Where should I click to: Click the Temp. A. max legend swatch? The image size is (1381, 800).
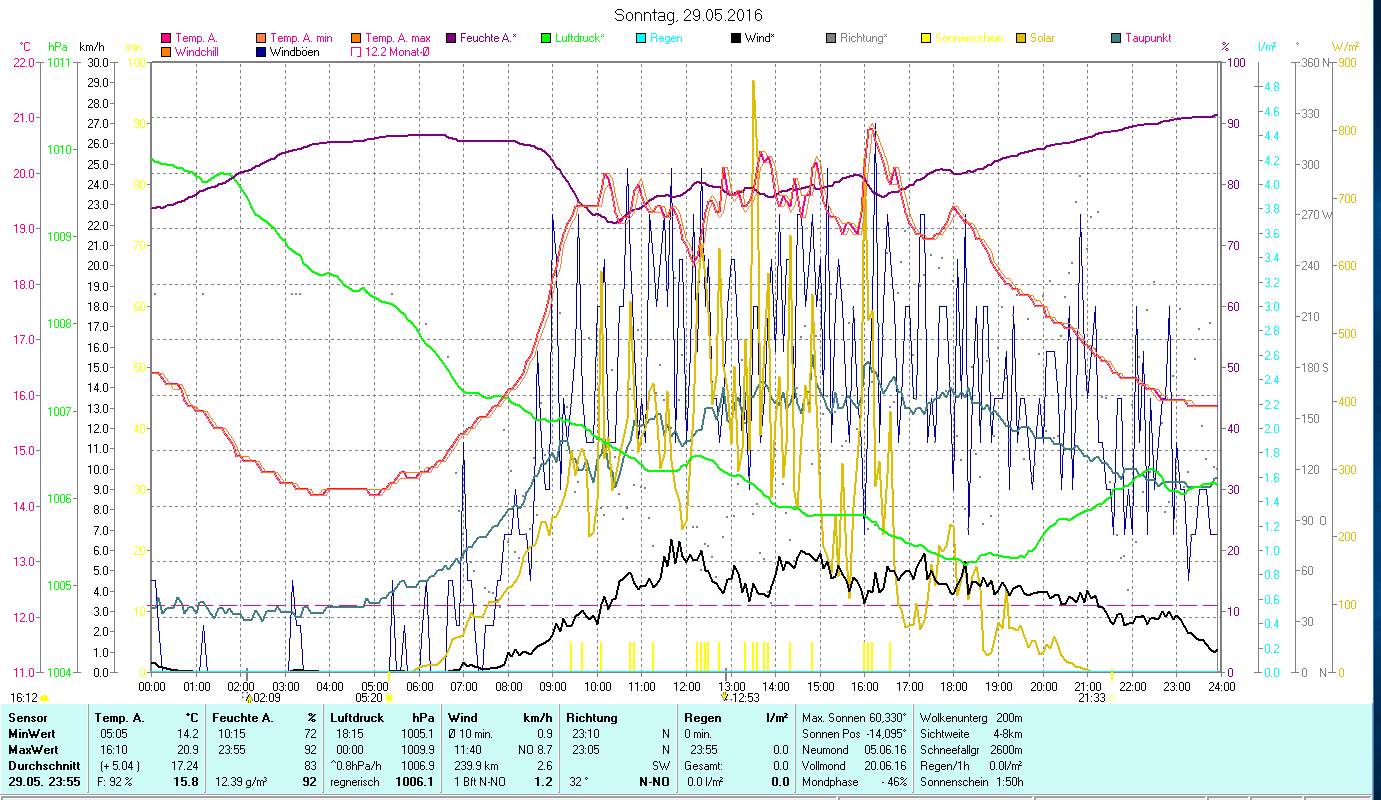354,38
